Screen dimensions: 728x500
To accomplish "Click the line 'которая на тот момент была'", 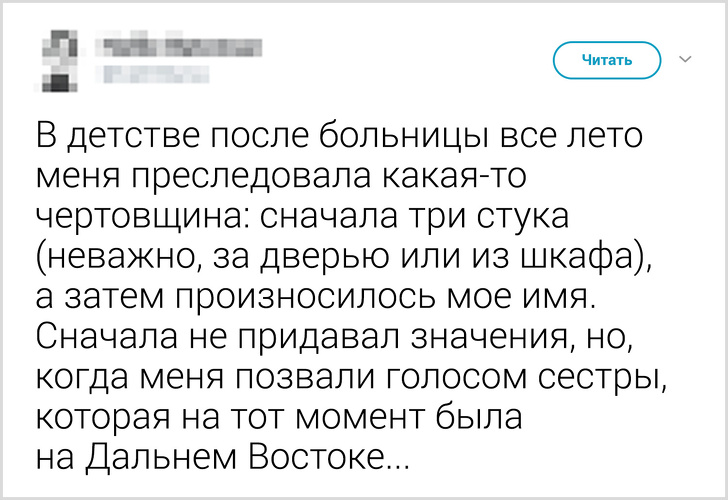I will tap(276, 420).
